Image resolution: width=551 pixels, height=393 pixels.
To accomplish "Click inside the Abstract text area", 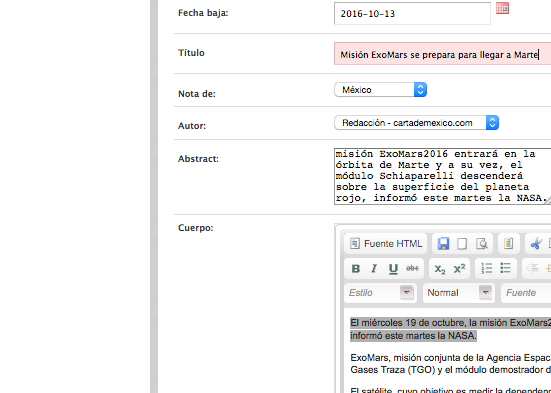I will pyautogui.click(x=442, y=176).
